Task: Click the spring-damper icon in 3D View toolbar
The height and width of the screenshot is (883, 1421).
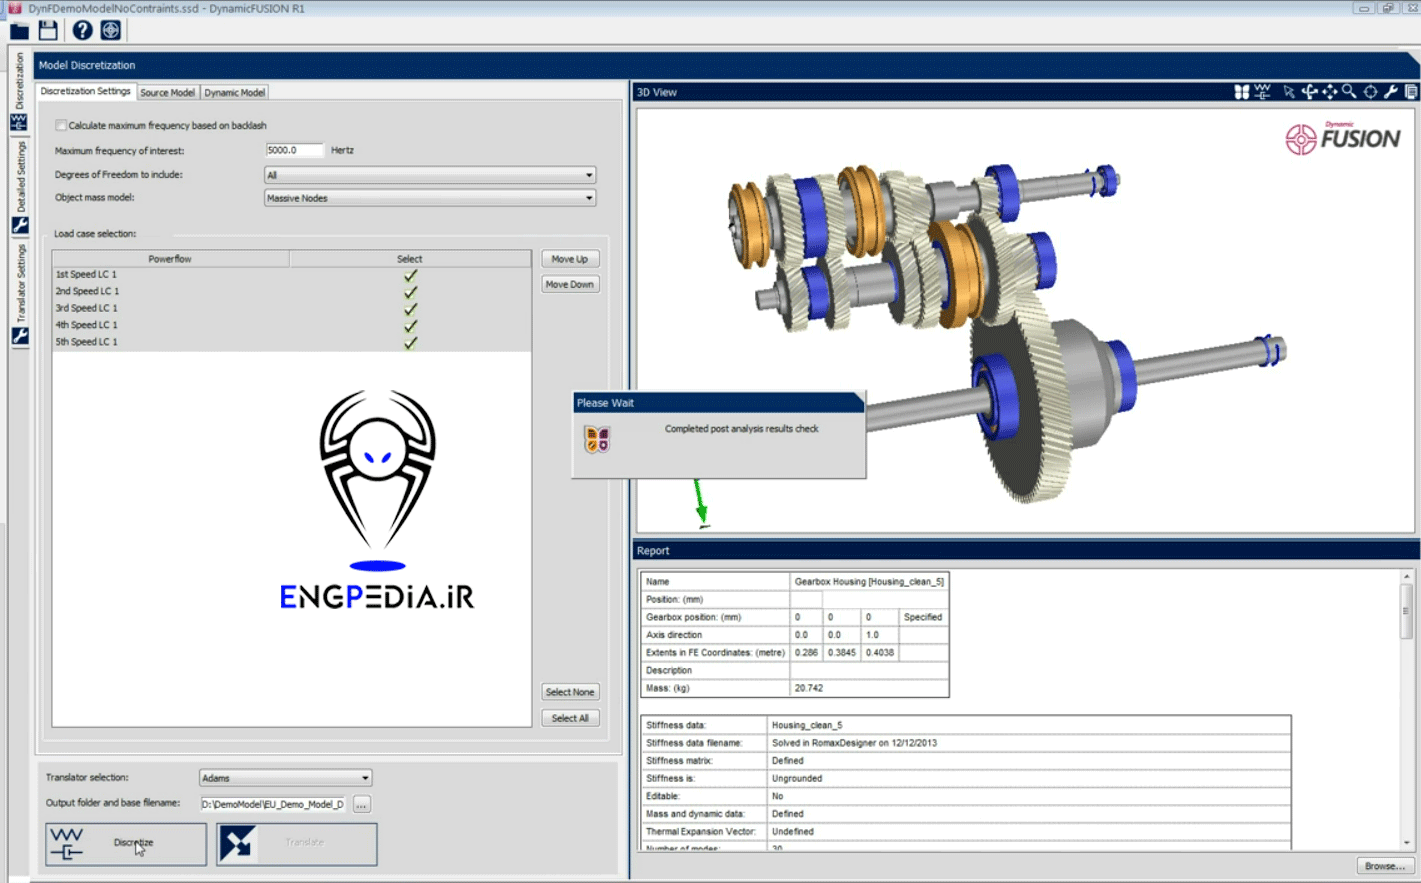Action: tap(1263, 91)
